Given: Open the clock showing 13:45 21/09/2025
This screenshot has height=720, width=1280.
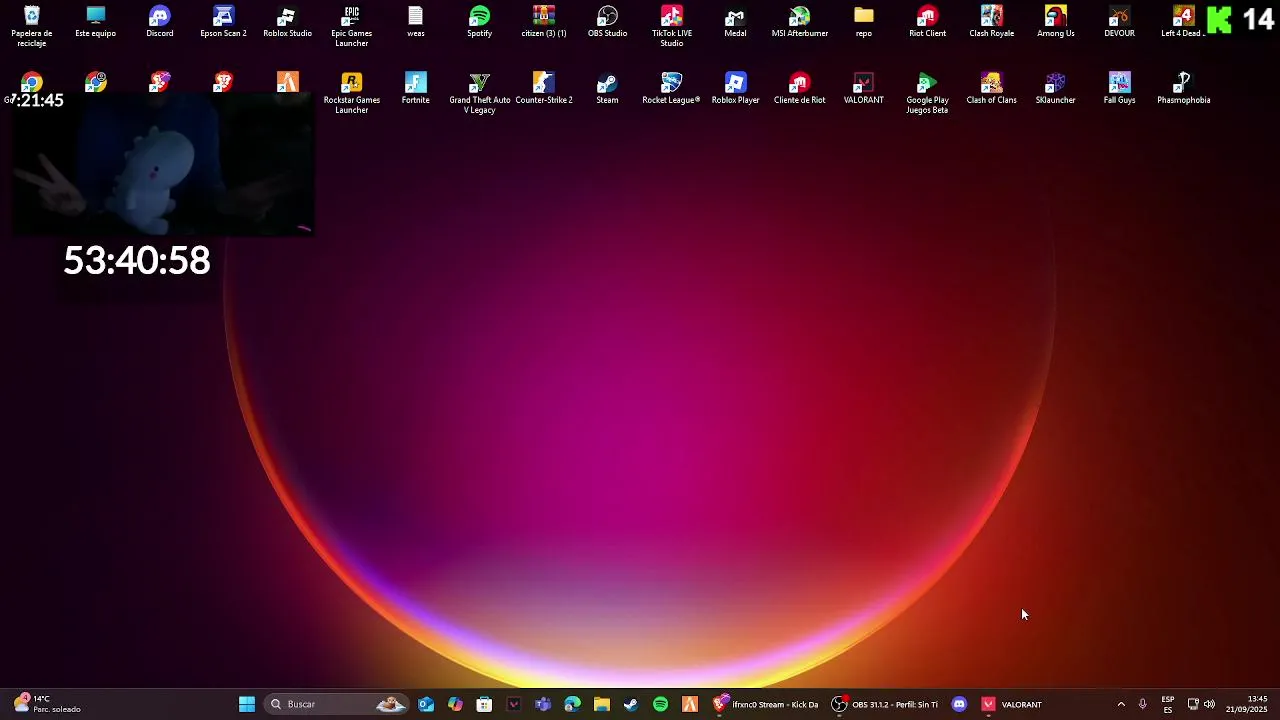Looking at the screenshot, I should point(1247,704).
